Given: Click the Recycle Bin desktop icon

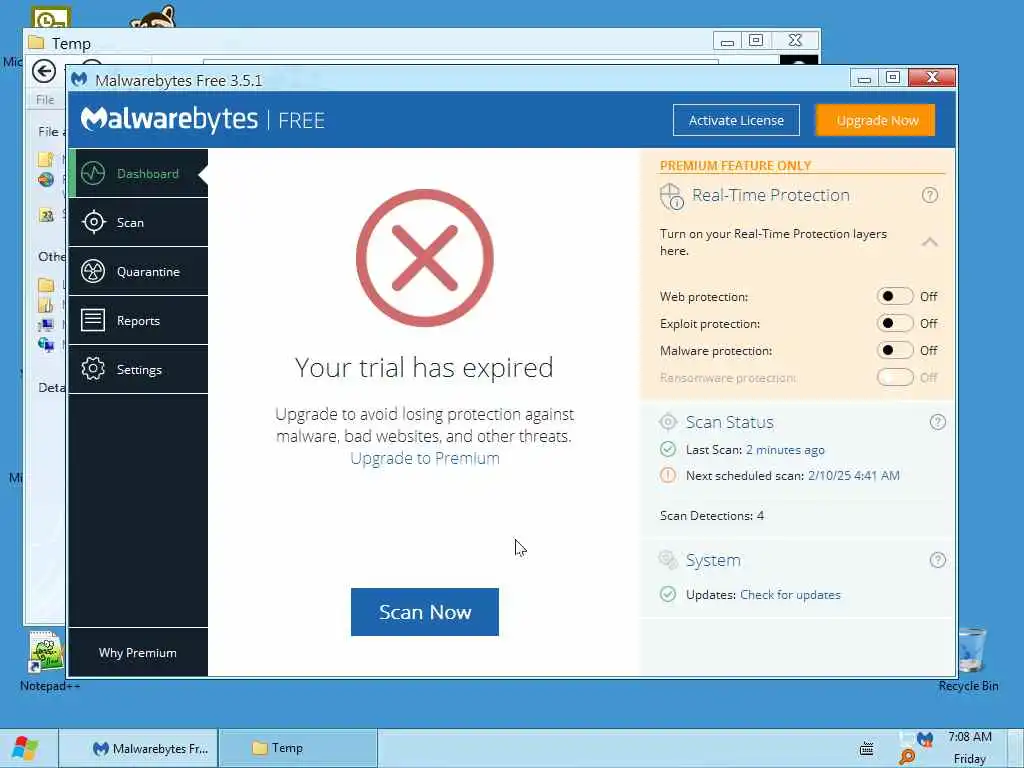Looking at the screenshot, I should click(969, 660).
